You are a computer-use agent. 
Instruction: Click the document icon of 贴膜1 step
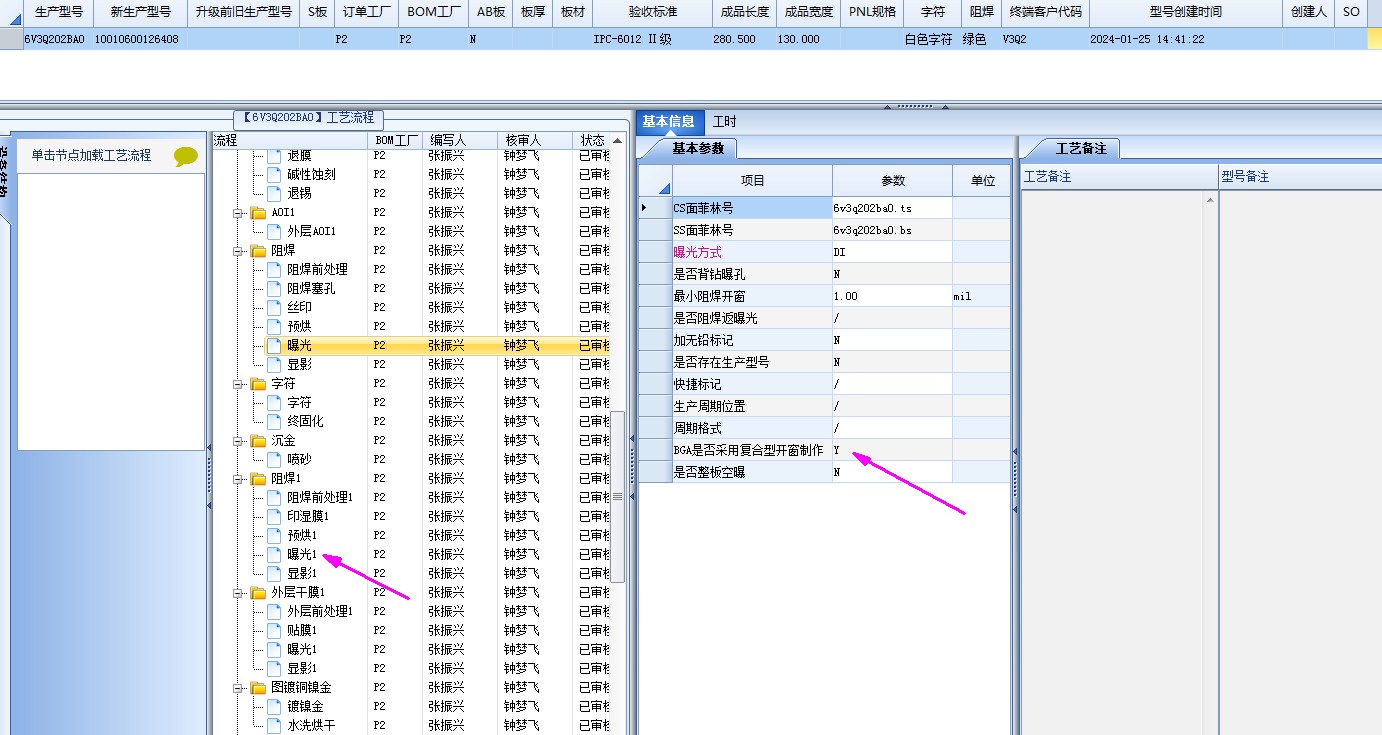tap(275, 630)
